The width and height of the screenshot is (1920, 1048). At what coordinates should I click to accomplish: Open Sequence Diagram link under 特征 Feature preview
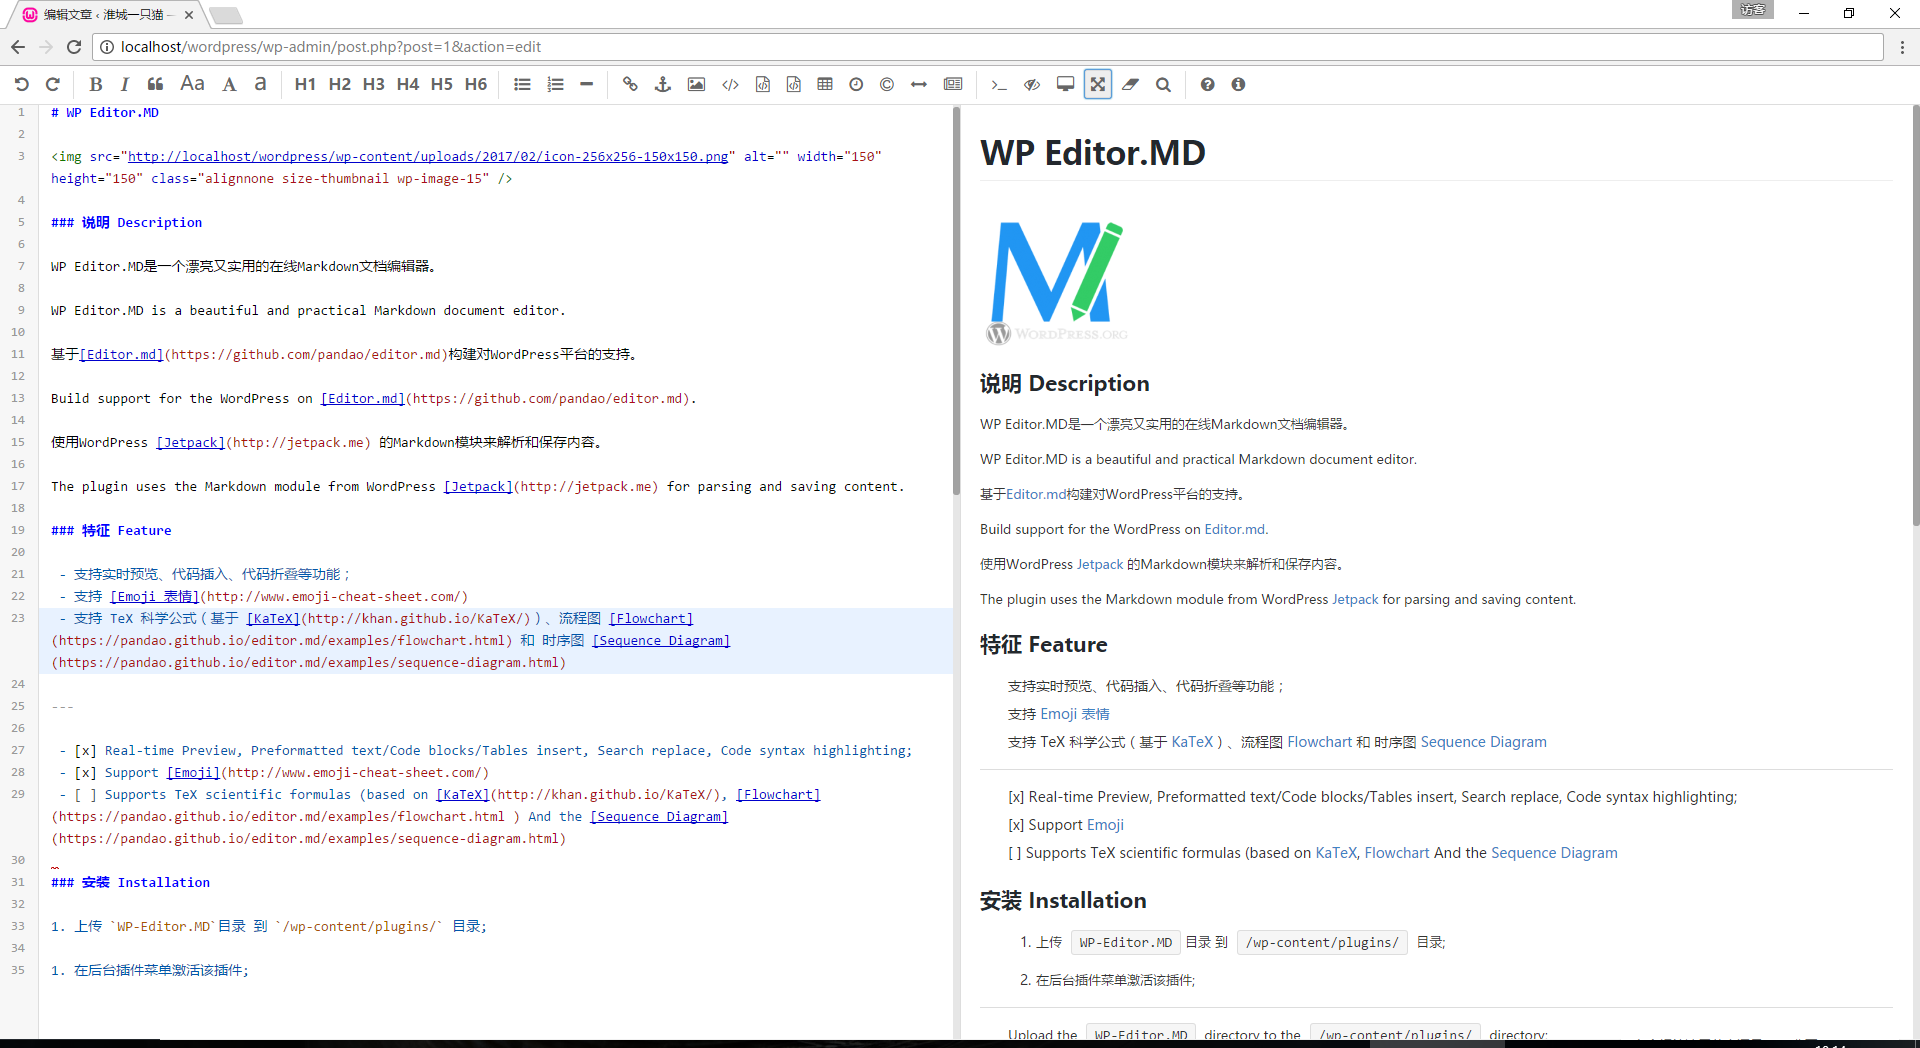click(x=1483, y=742)
